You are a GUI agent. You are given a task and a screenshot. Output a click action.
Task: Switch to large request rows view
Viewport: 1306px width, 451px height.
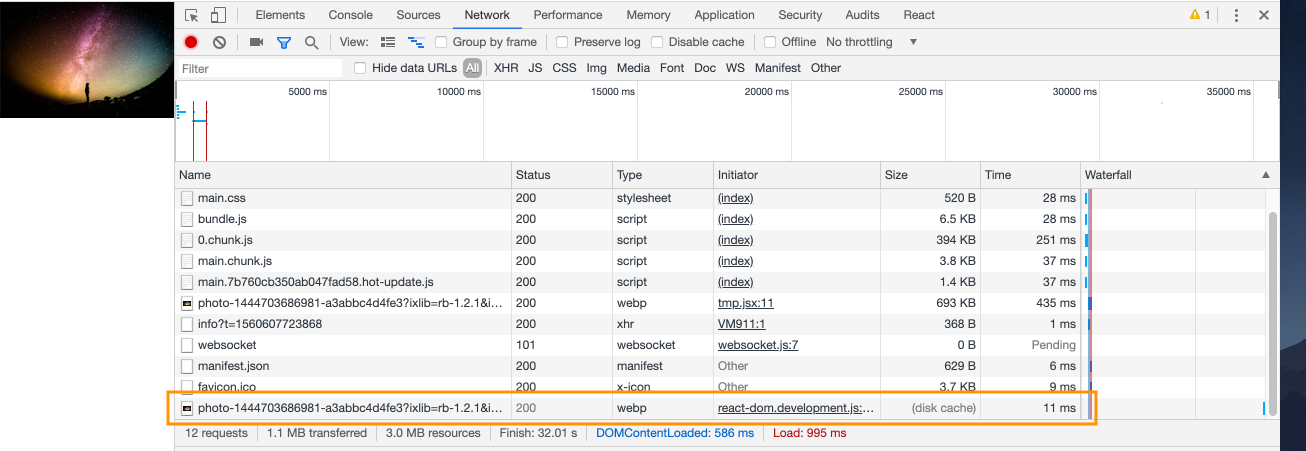388,42
